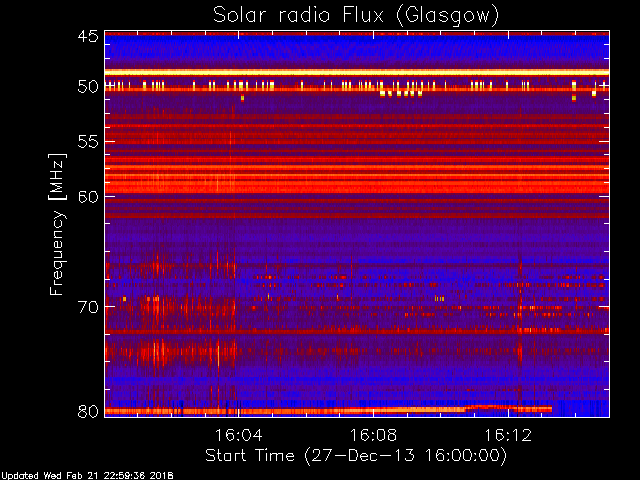Click the 'Updated Wed Feb 21' timestamp text
The image size is (640, 480).
click(x=86, y=474)
